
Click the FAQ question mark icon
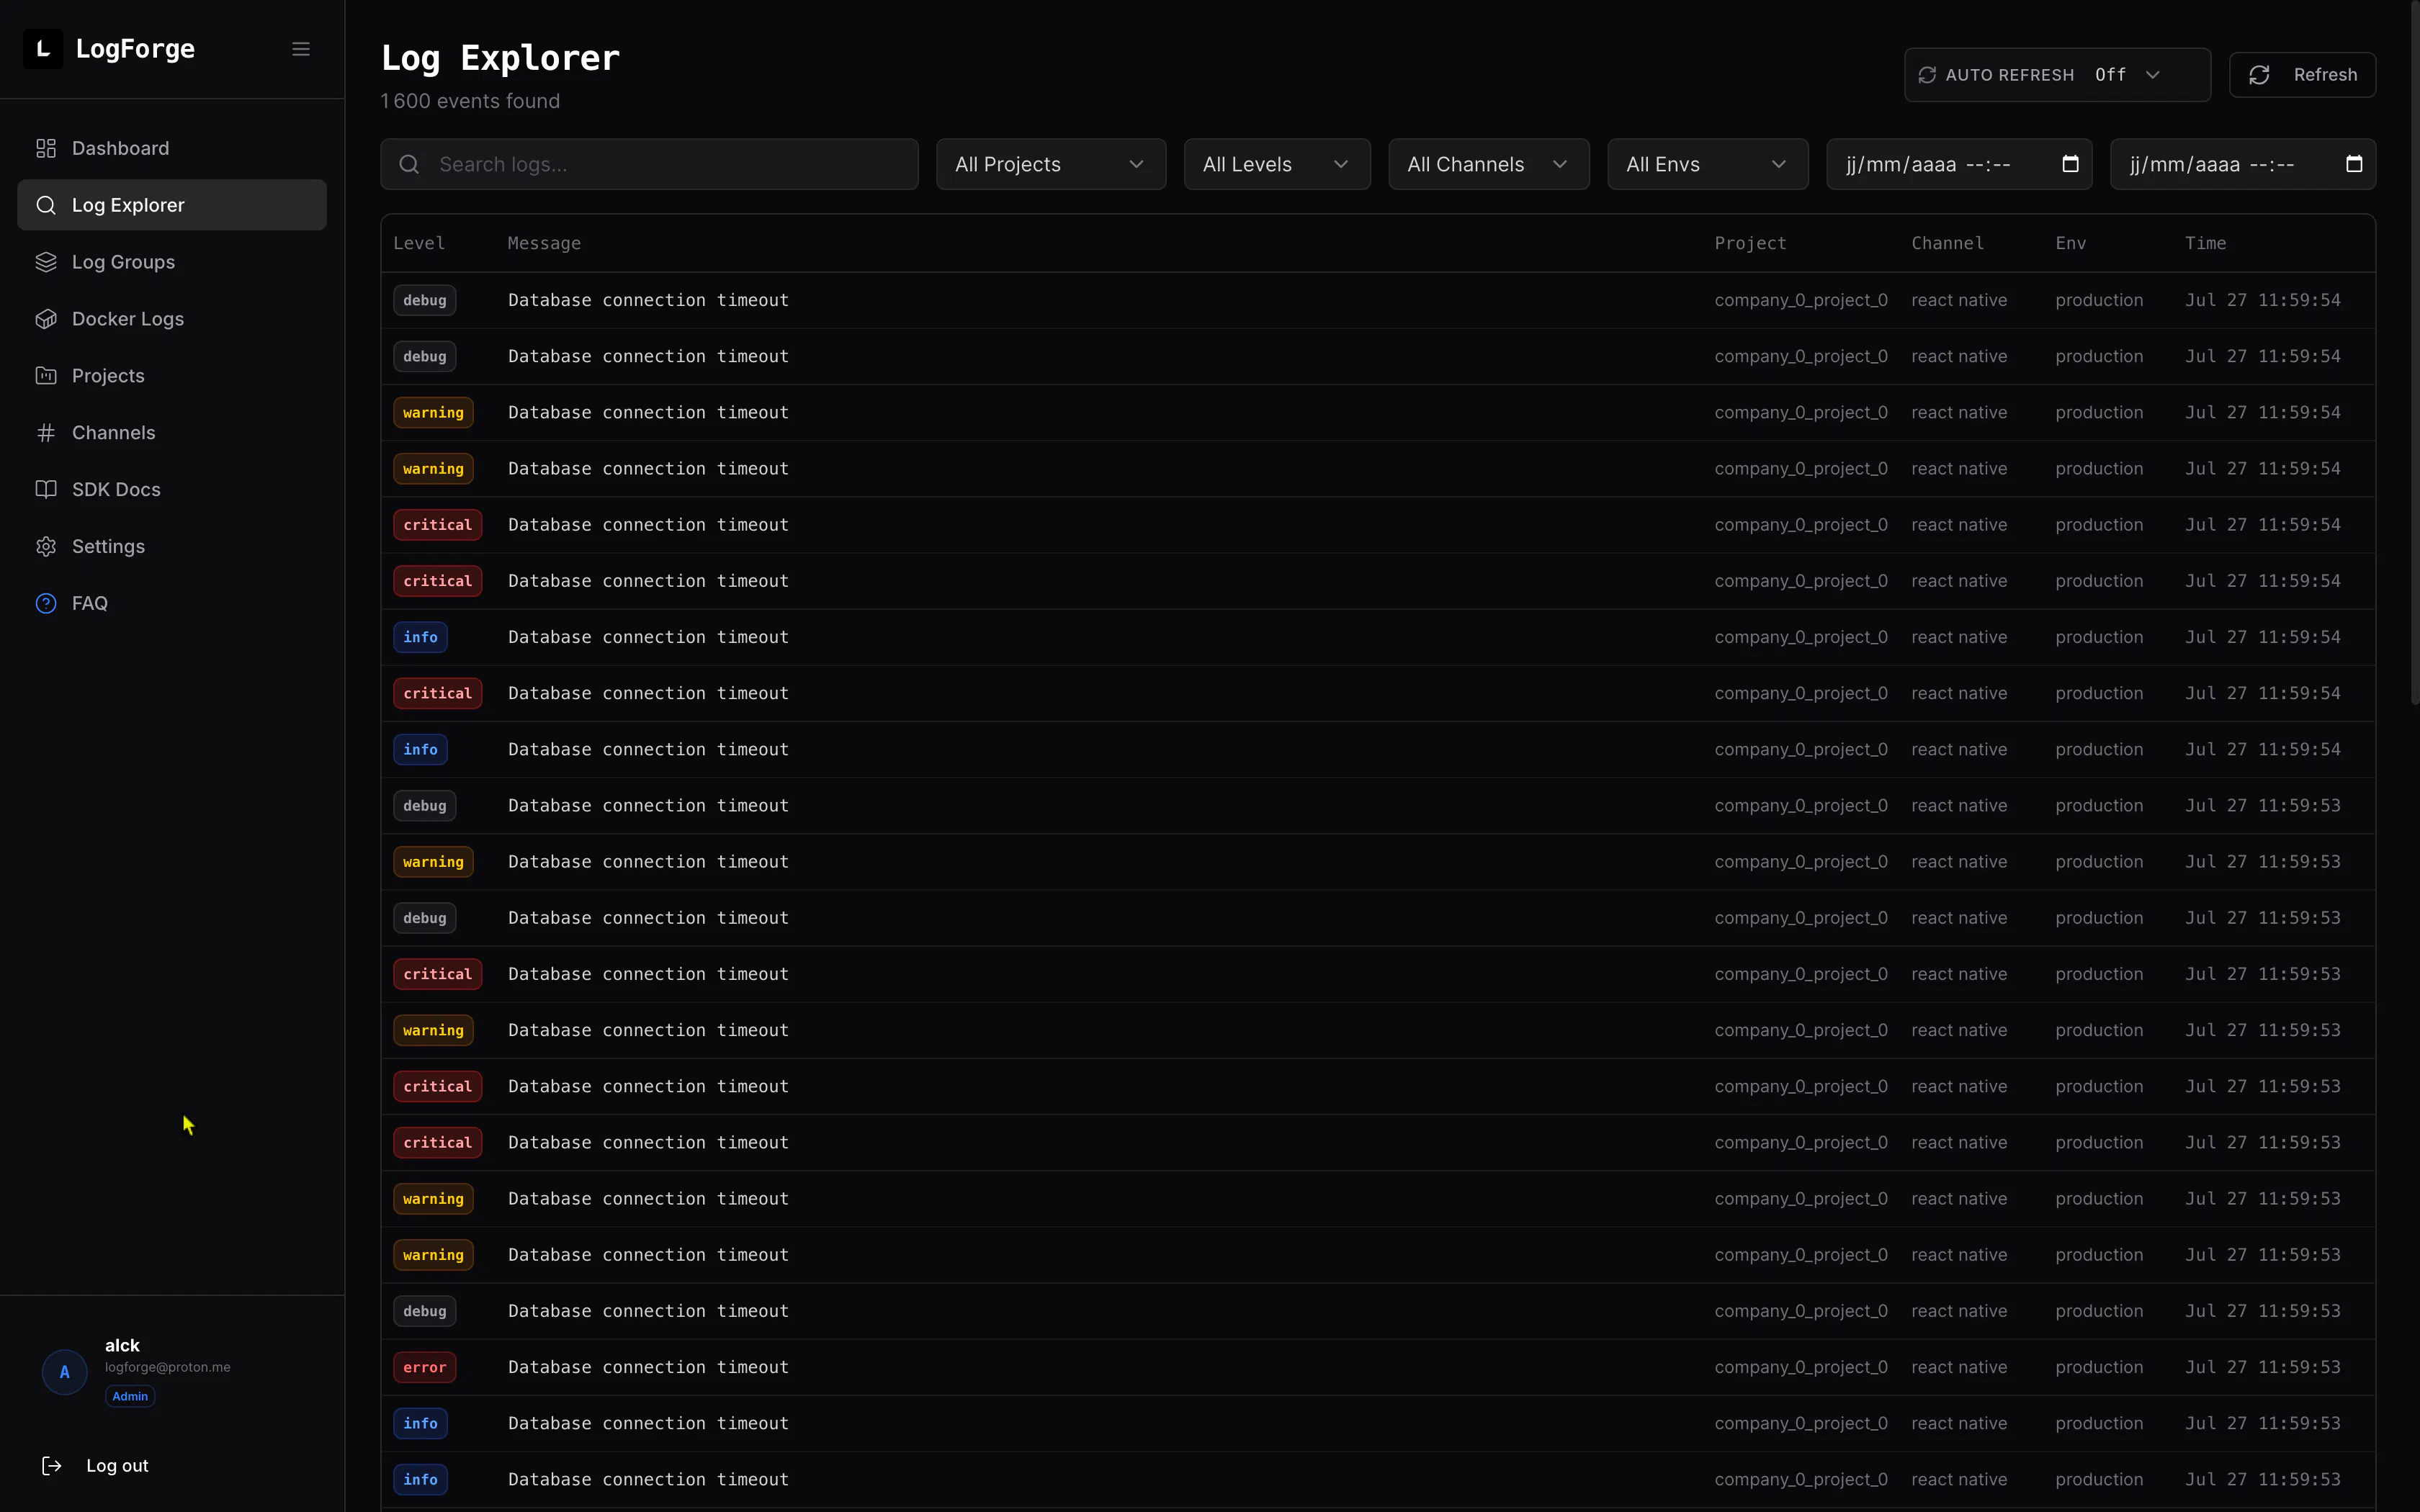[46, 604]
